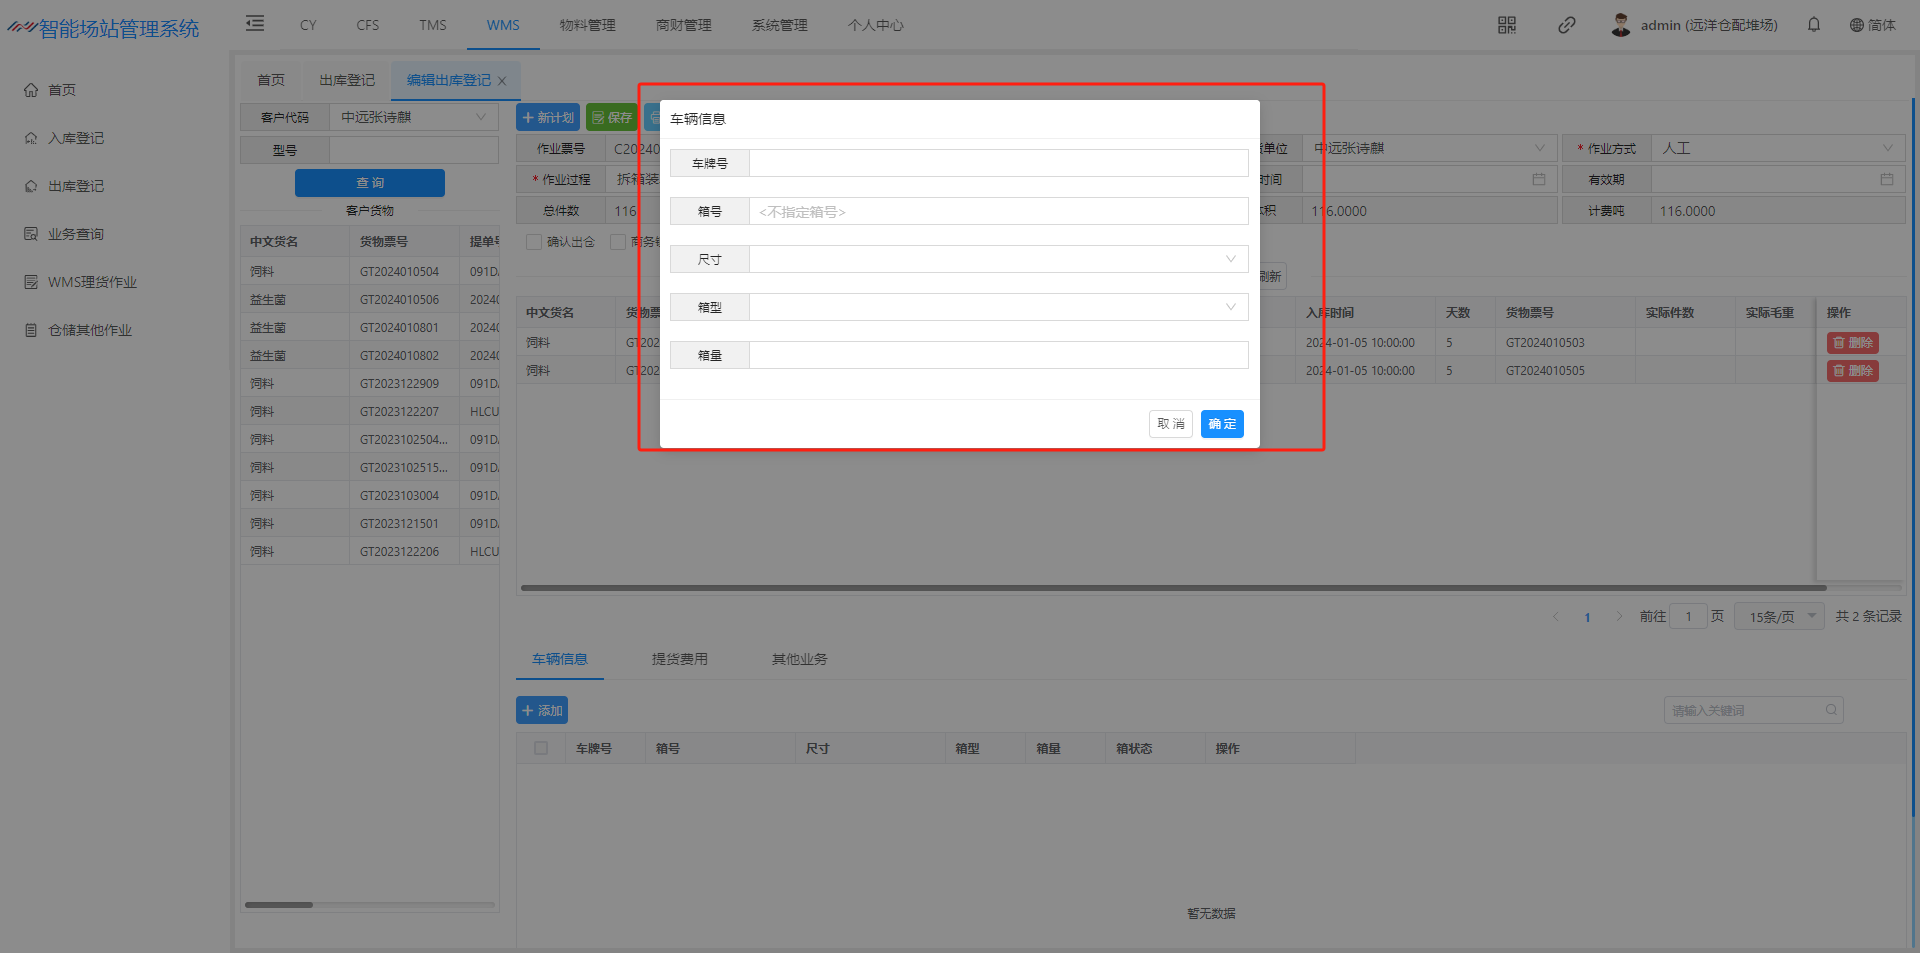Open the QR code icon in header
Viewport: 1920px width, 953px height.
[x=1507, y=25]
